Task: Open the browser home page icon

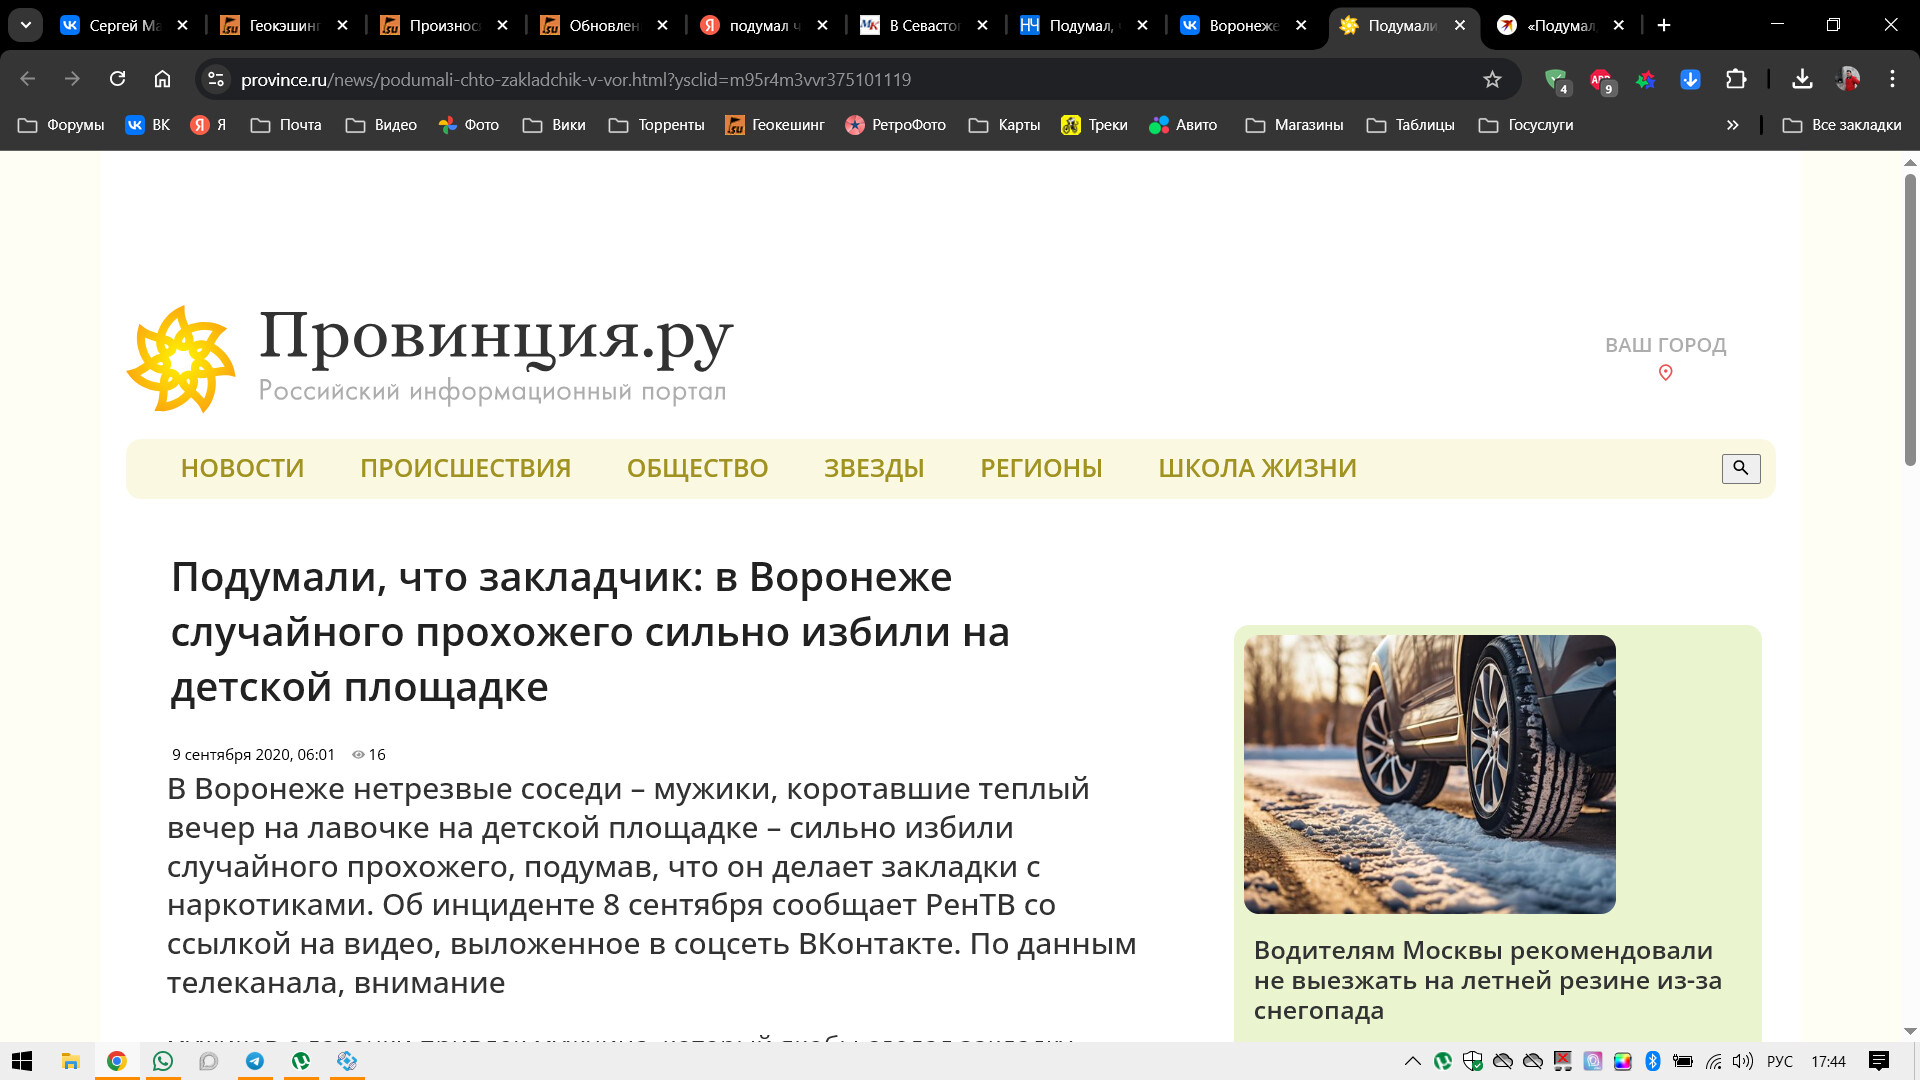Action: point(162,79)
